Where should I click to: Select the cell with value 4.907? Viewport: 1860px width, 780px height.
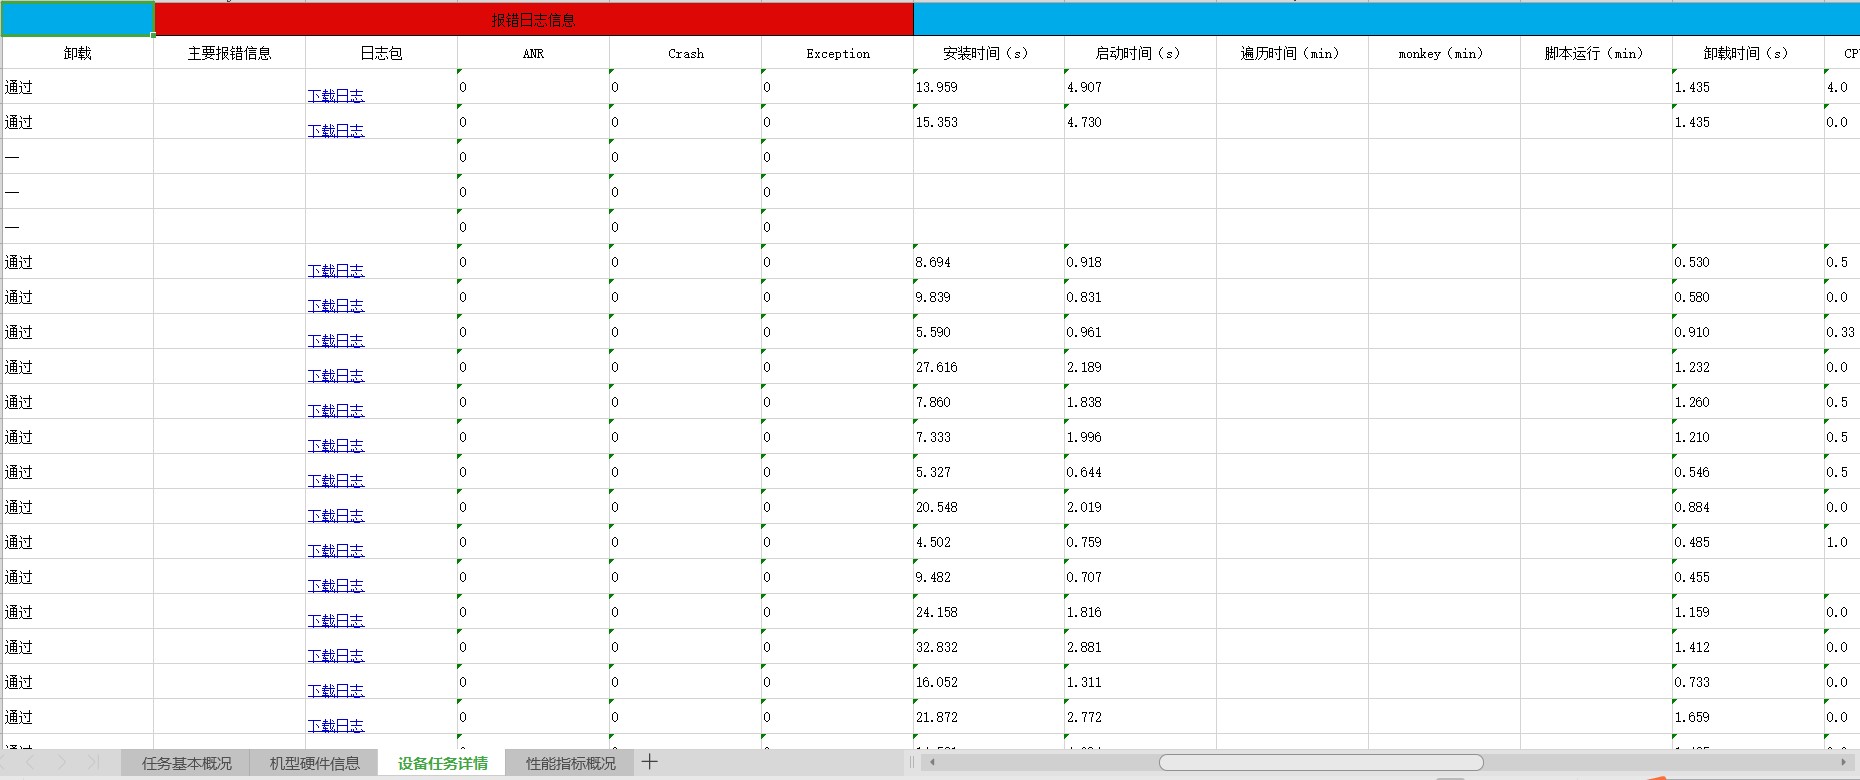[x=1141, y=87]
